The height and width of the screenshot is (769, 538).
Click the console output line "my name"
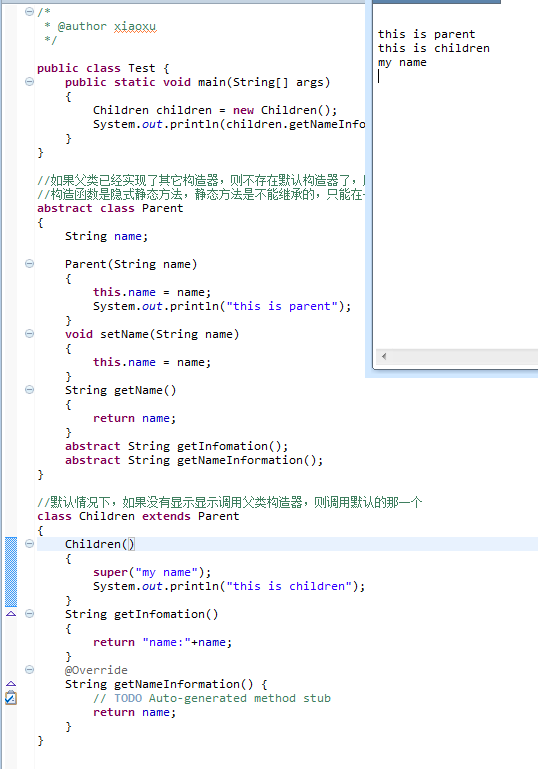(402, 62)
